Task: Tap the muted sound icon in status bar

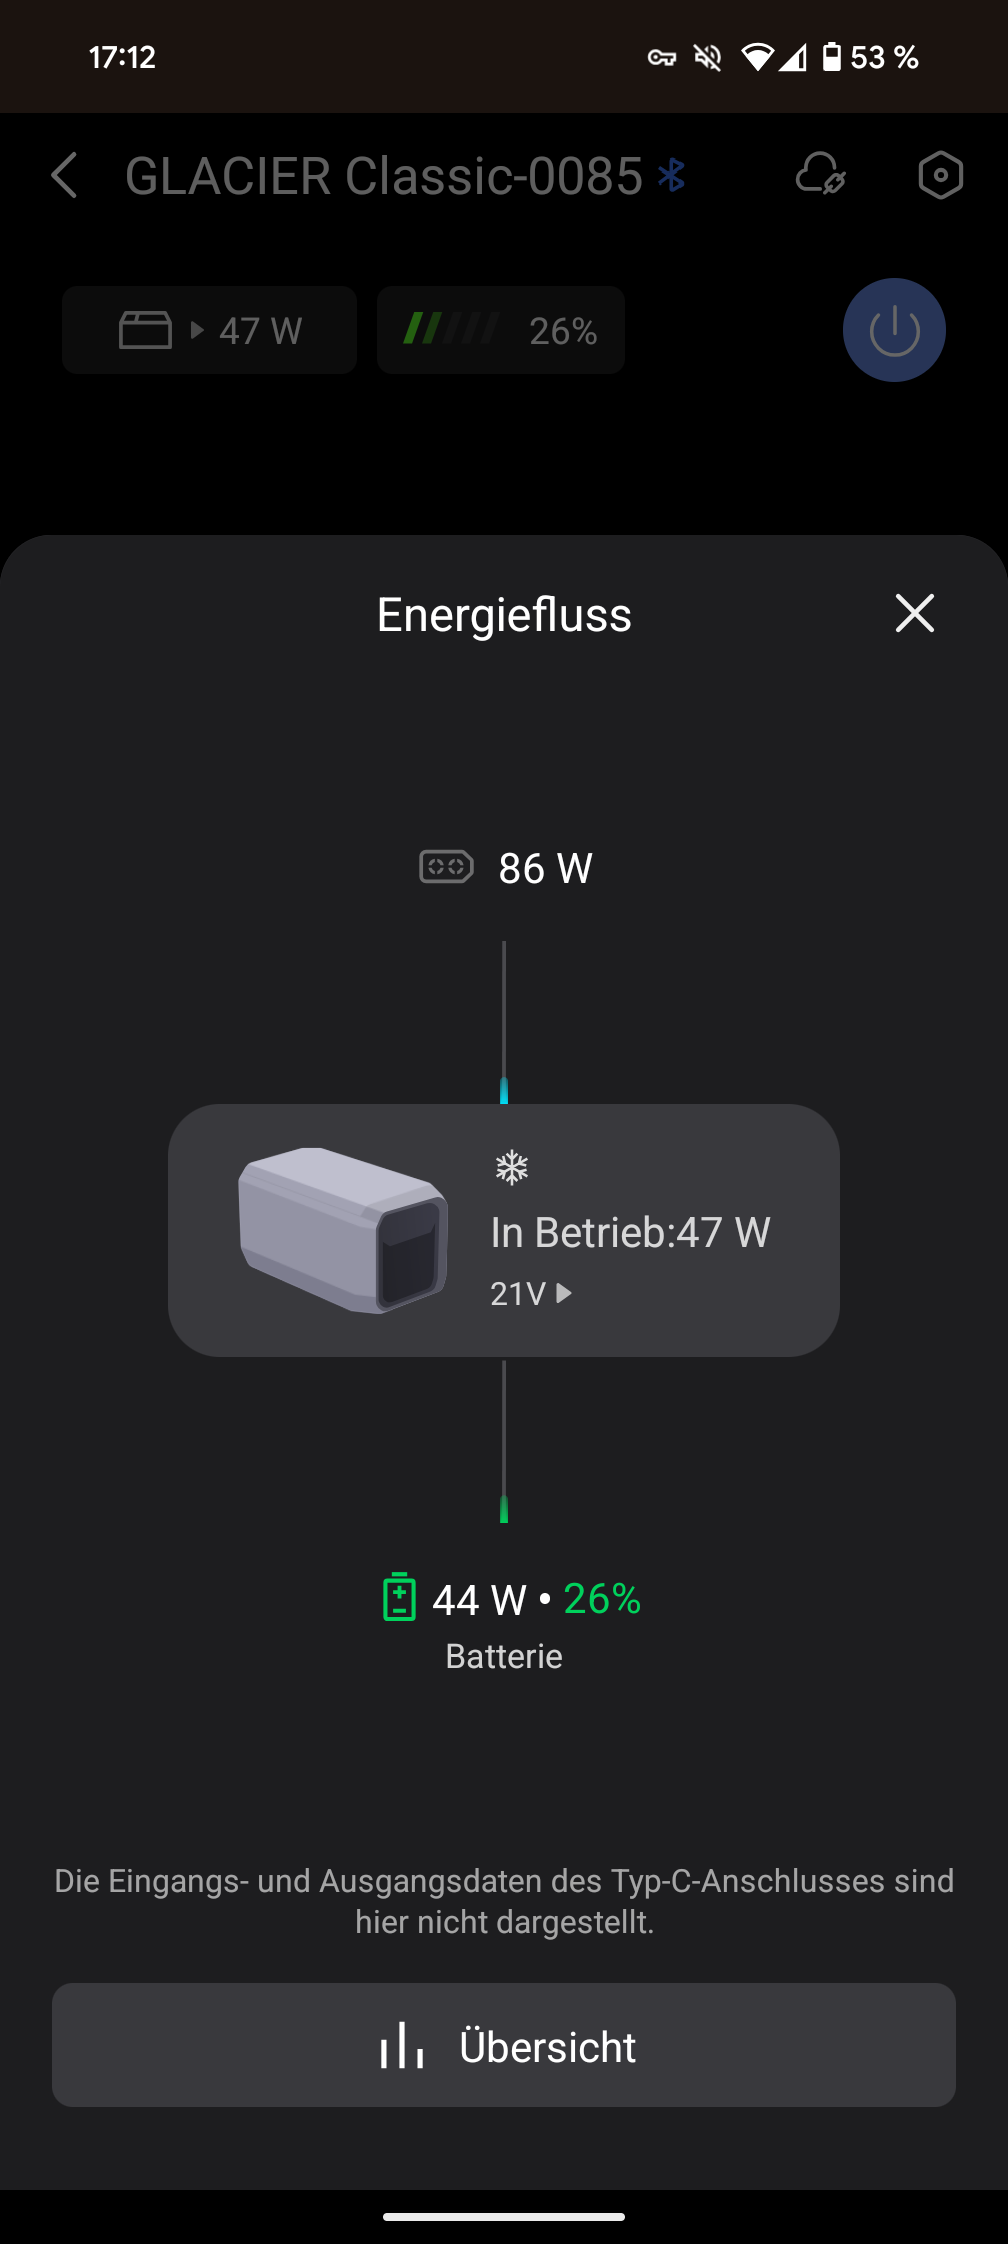Action: (x=707, y=58)
